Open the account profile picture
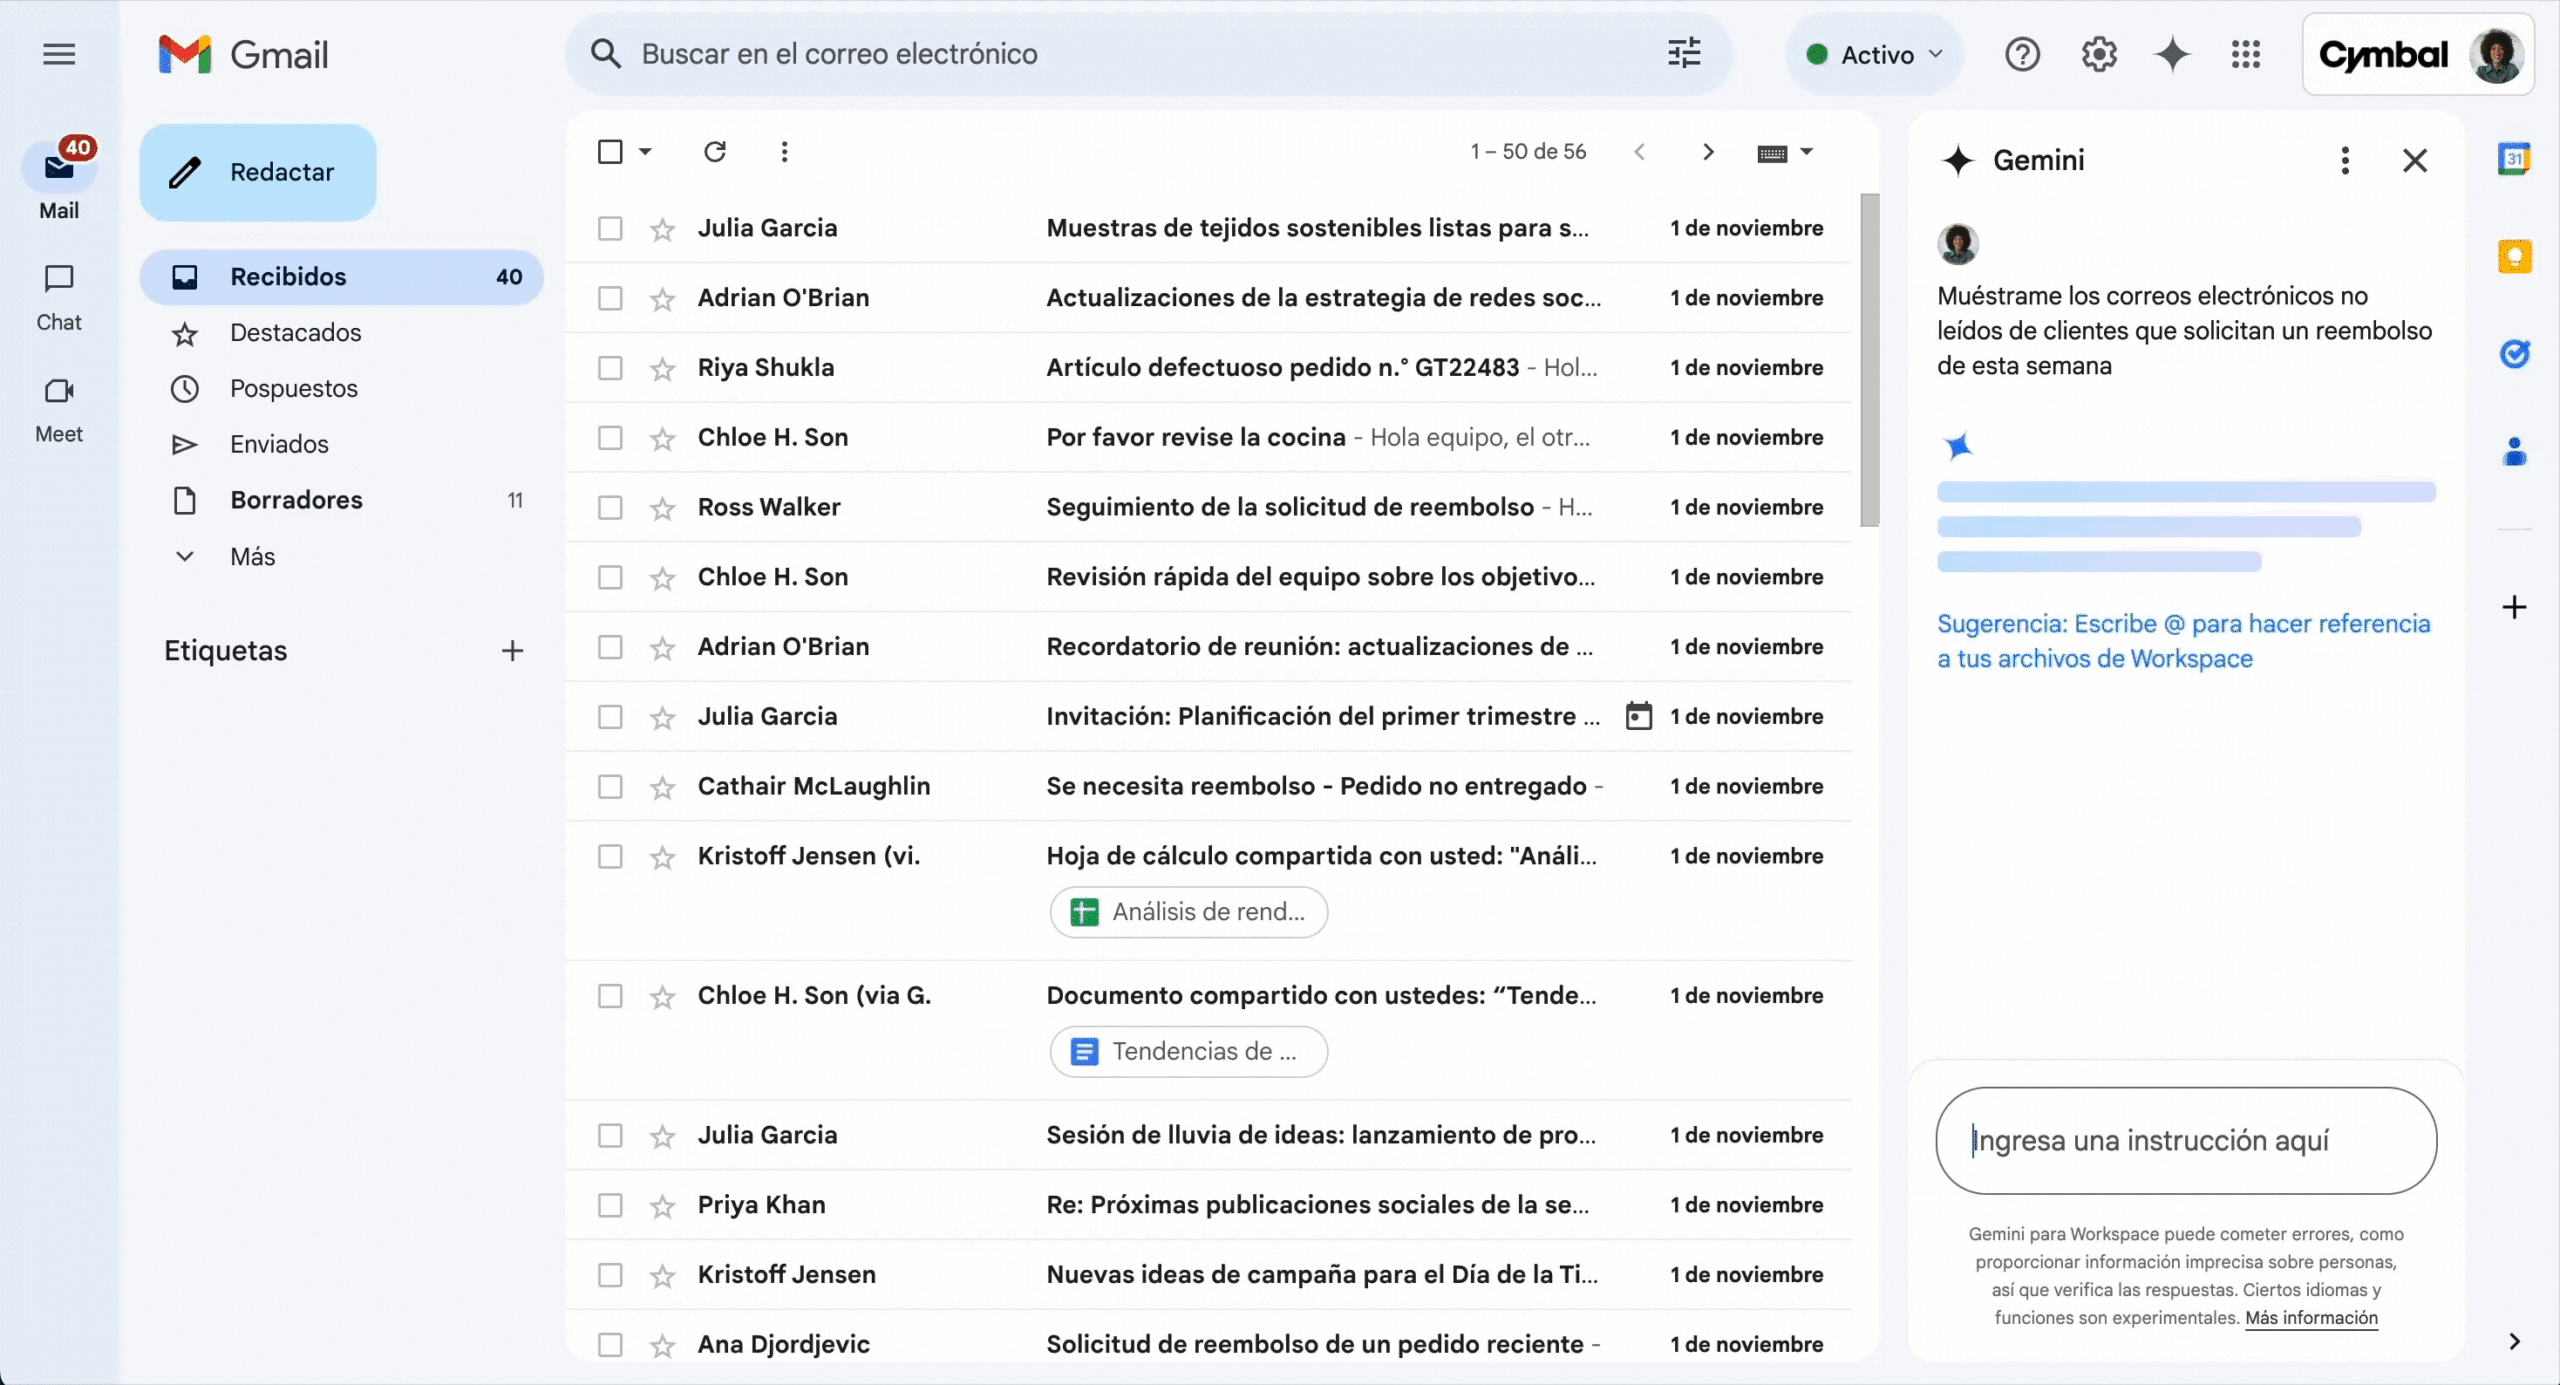 (2496, 55)
